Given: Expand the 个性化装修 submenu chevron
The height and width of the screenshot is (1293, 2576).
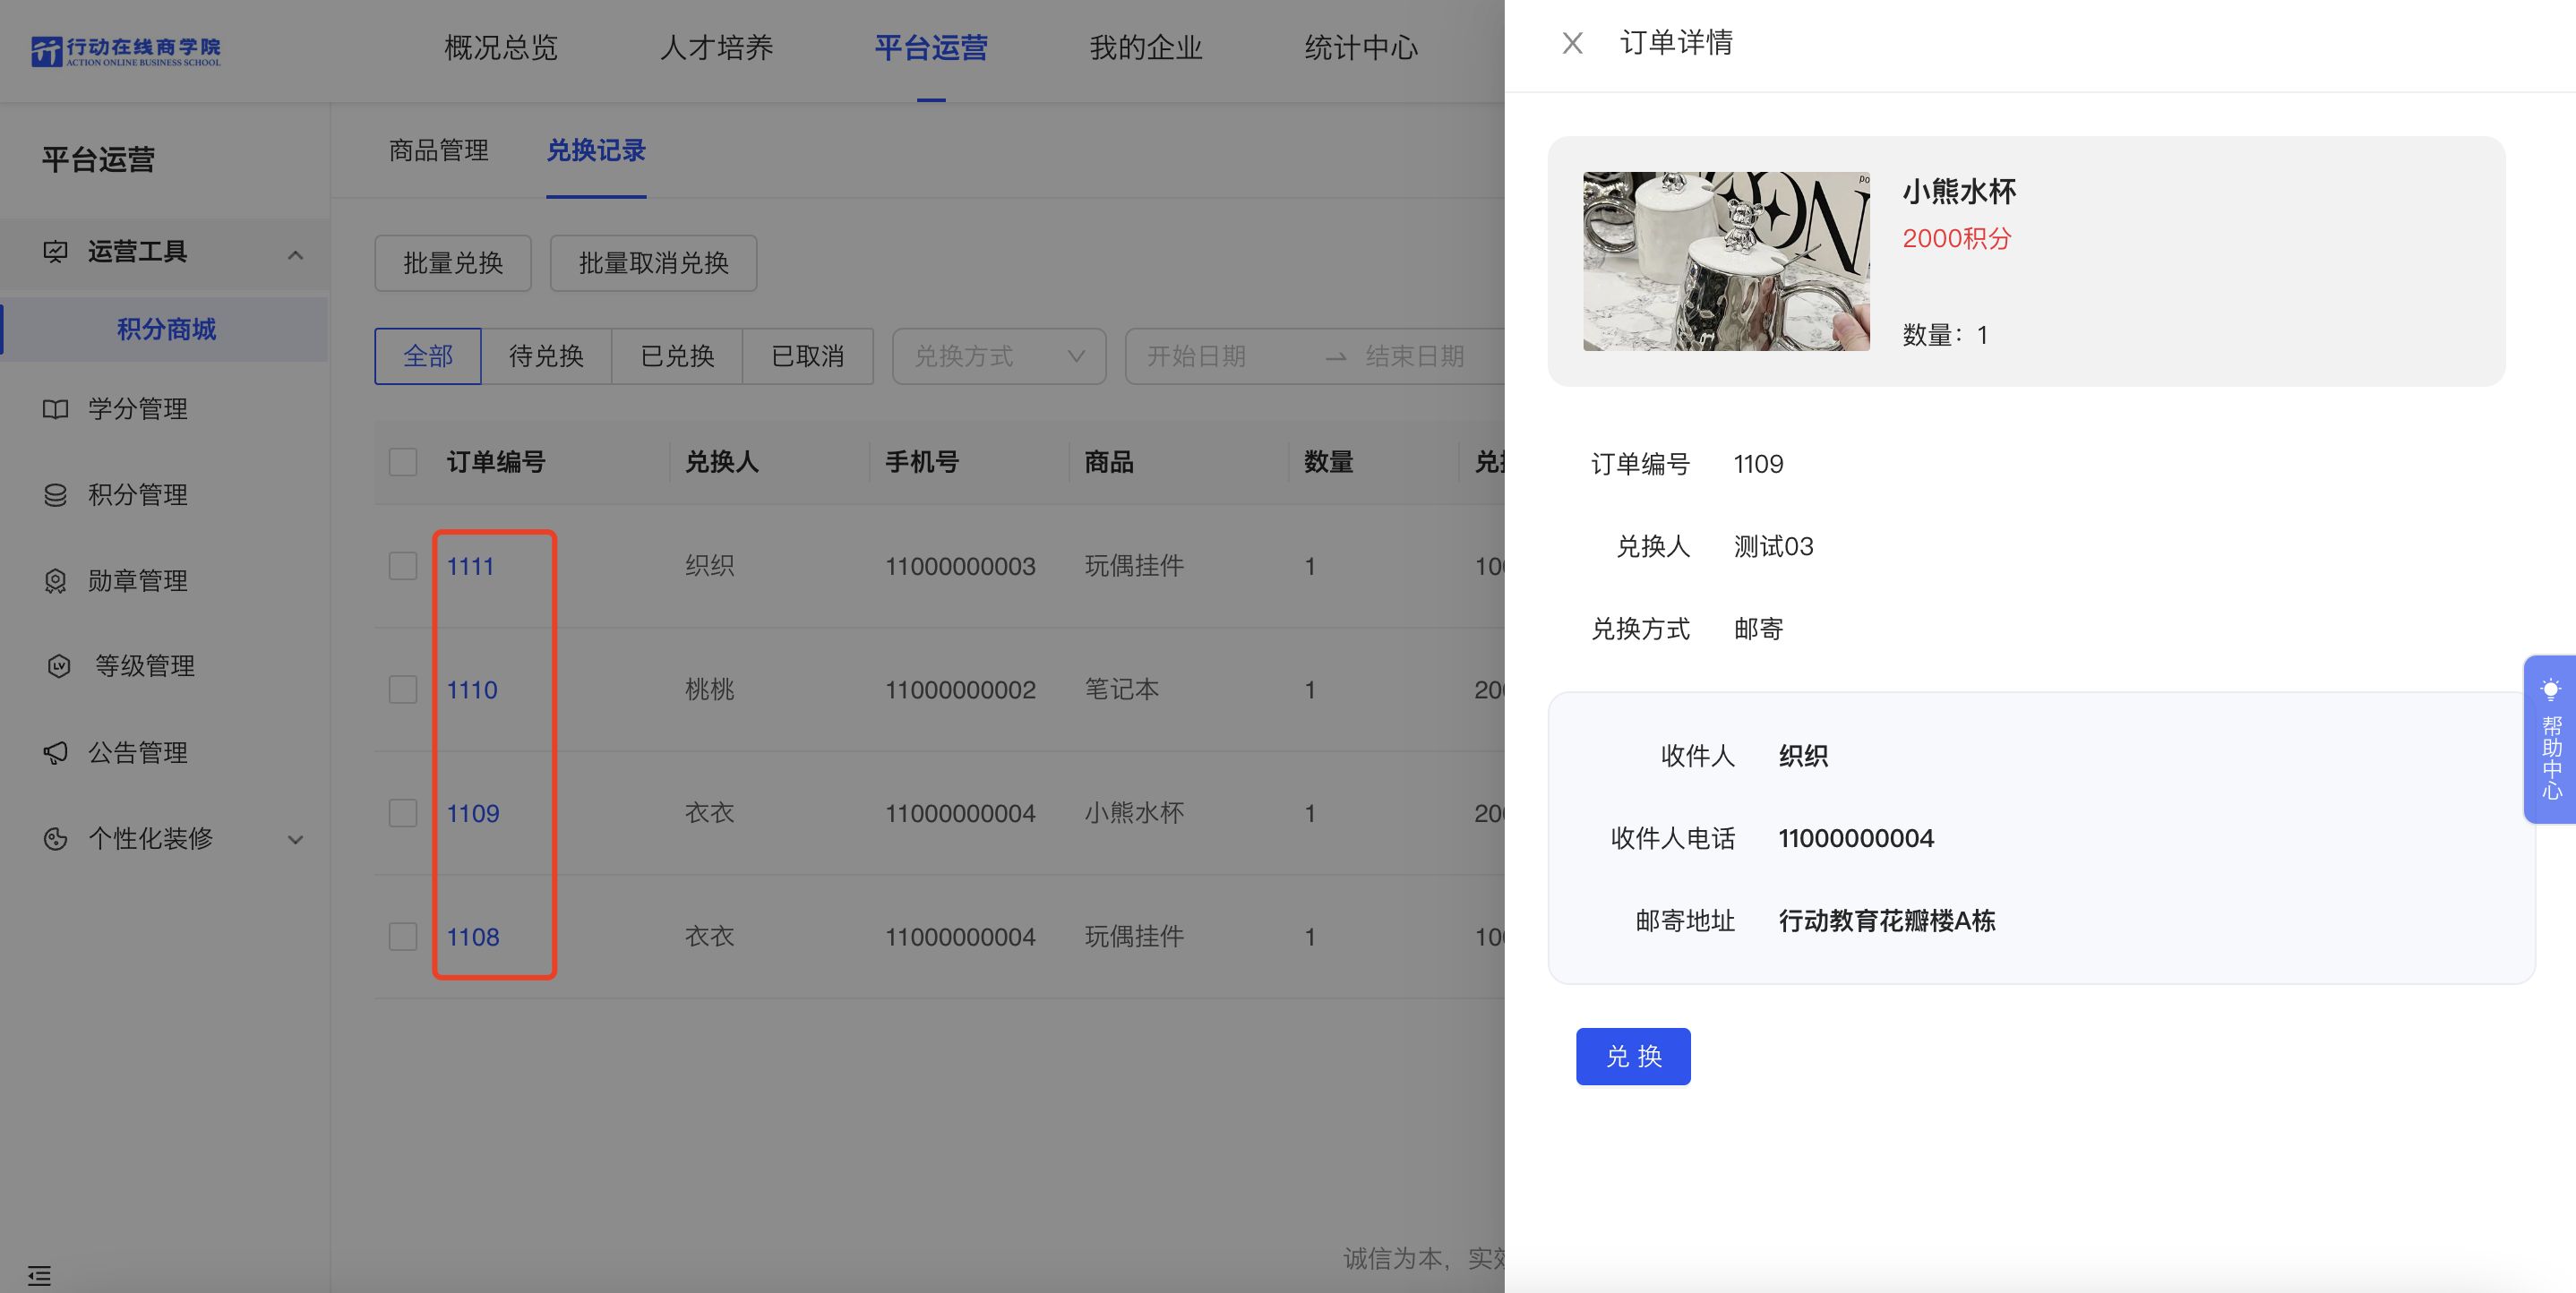Looking at the screenshot, I should coord(295,840).
